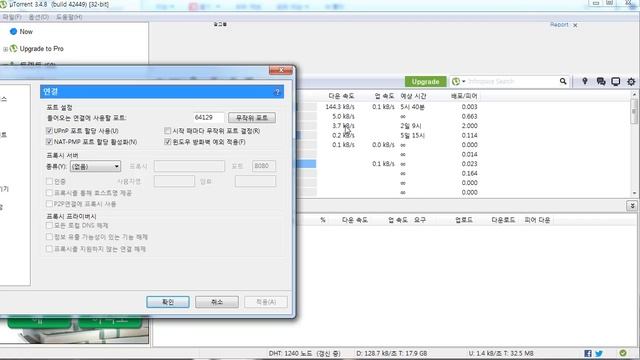This screenshot has height=360, width=640.
Task: Click the torrent list vertical scrollbar thumb
Action: tap(634, 110)
